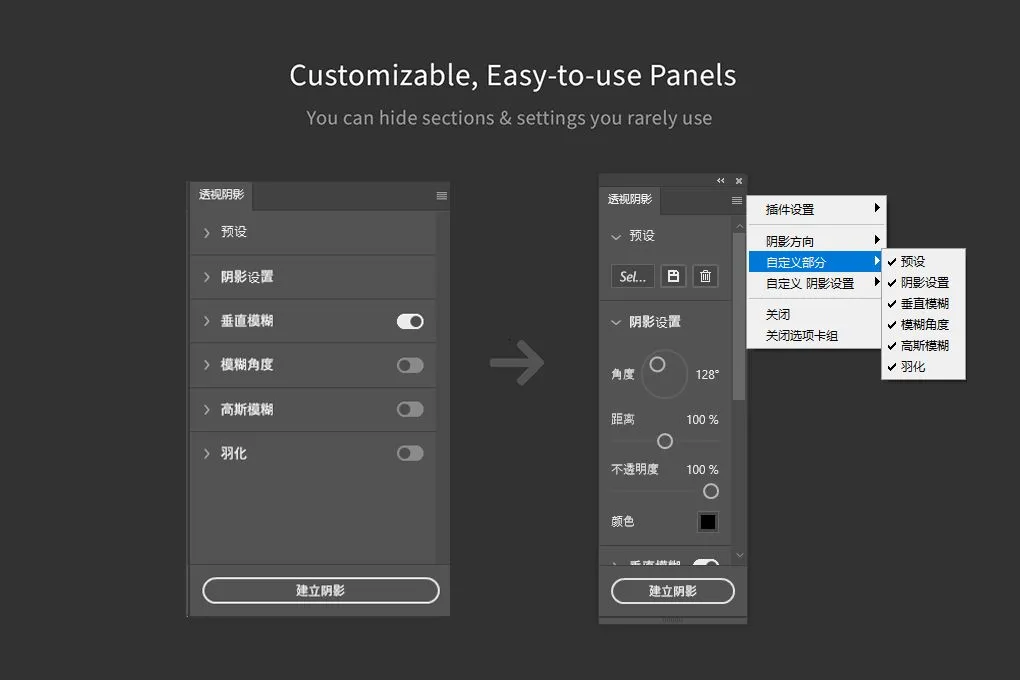Expand the 阴影设置 section in left panel
The height and width of the screenshot is (680, 1020).
246,277
